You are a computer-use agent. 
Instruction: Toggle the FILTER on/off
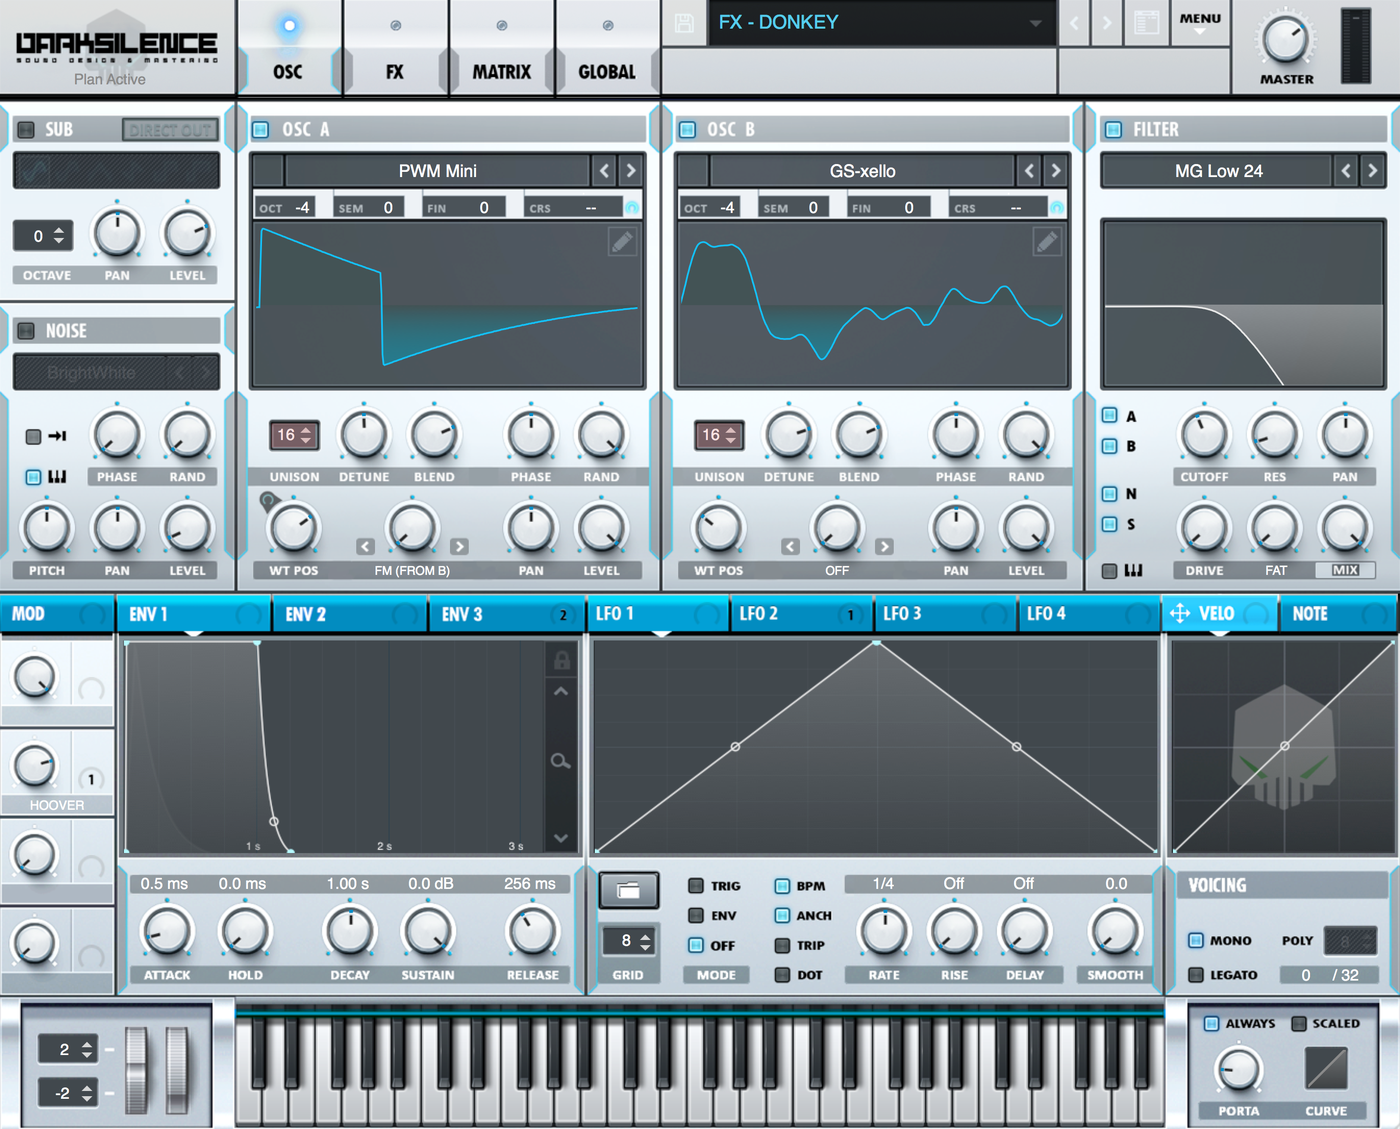1113,129
